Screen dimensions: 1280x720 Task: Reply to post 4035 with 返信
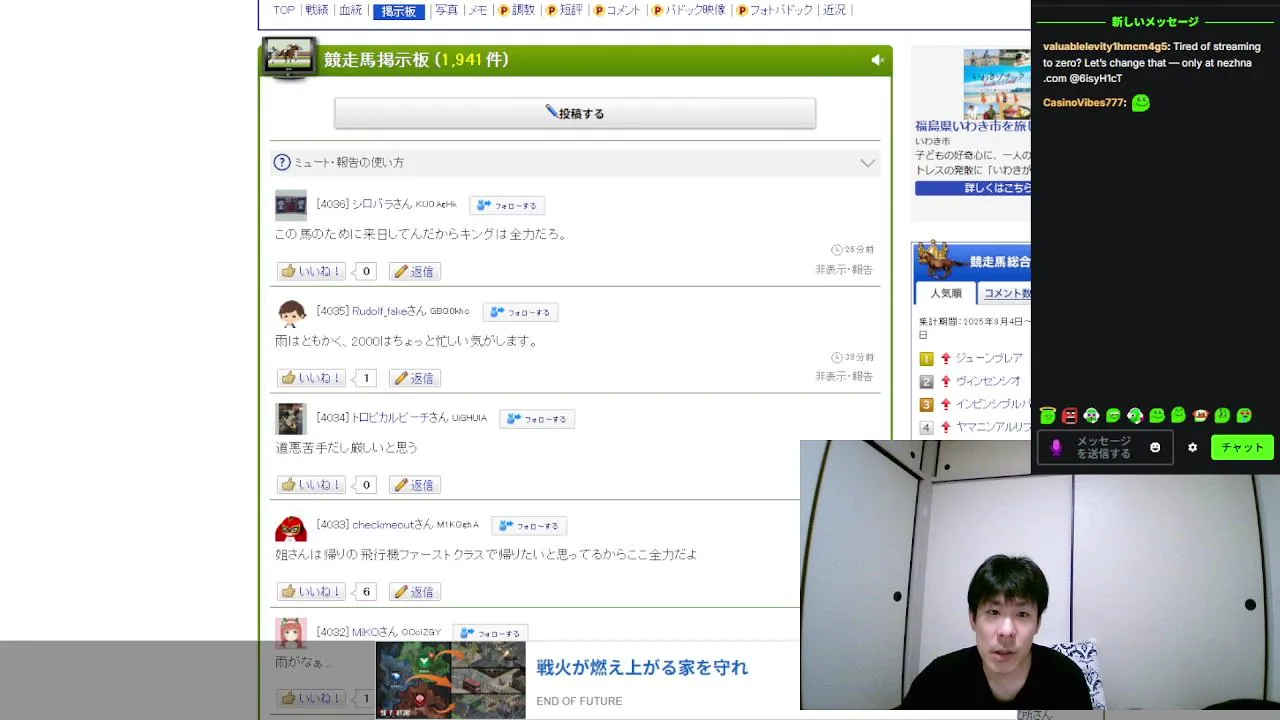click(415, 378)
